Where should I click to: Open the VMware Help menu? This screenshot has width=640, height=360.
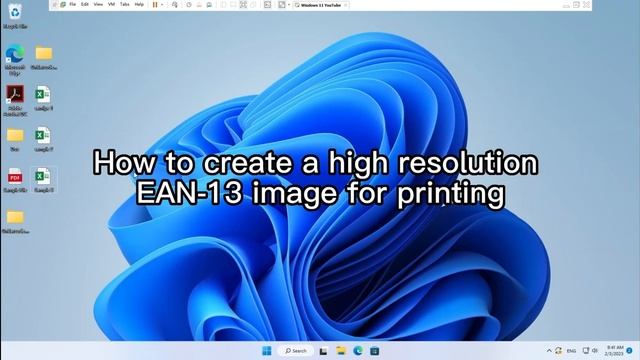[139, 4]
